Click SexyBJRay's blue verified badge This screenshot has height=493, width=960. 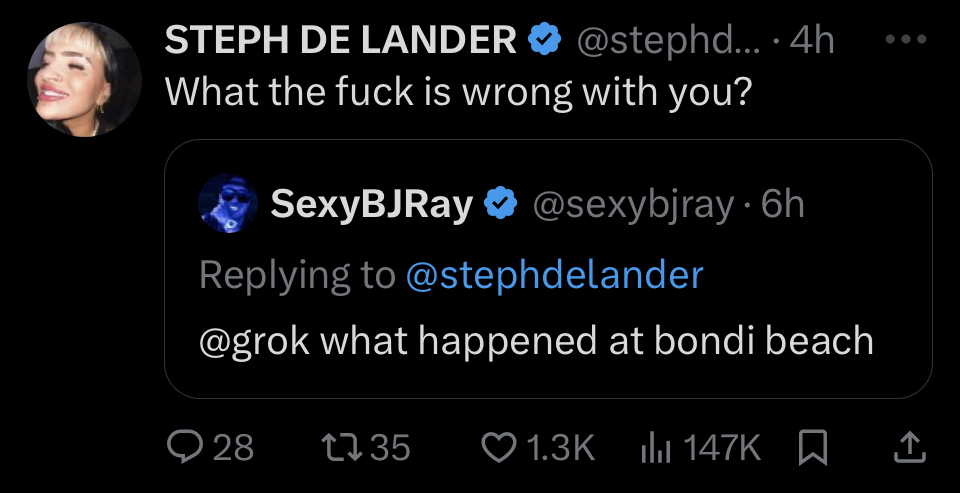click(501, 204)
